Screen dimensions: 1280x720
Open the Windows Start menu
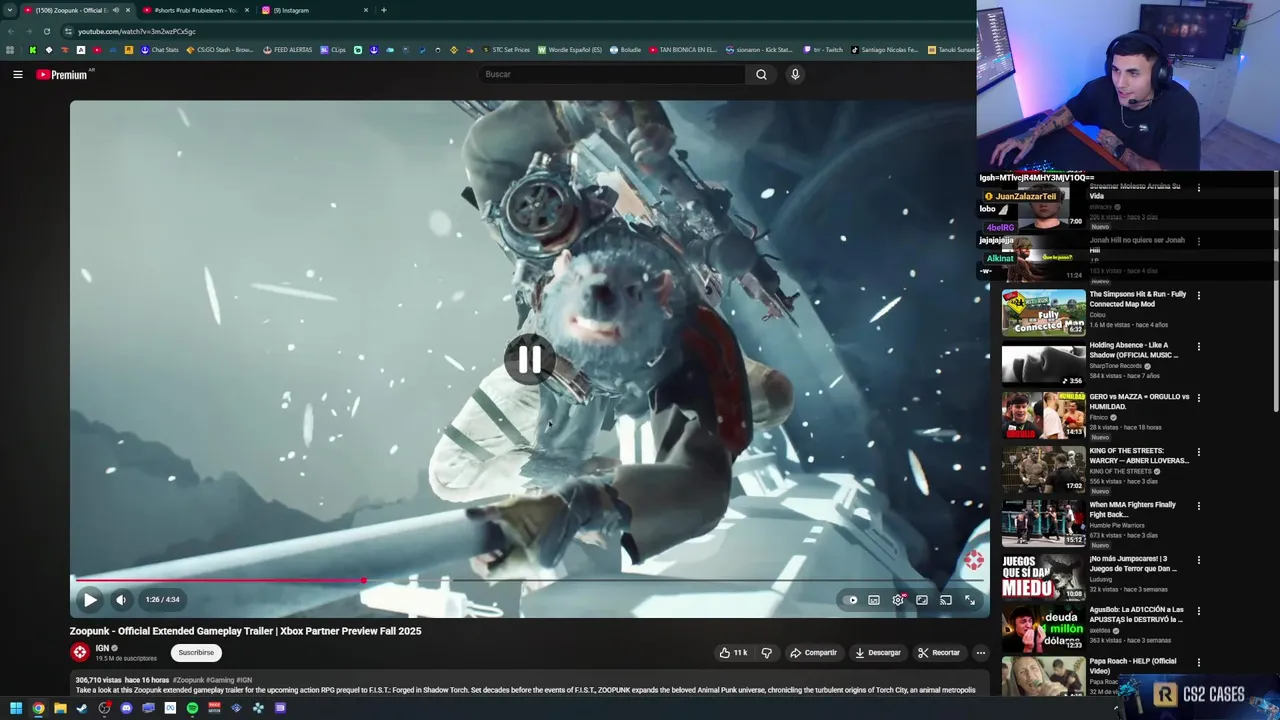pyautogui.click(x=16, y=708)
